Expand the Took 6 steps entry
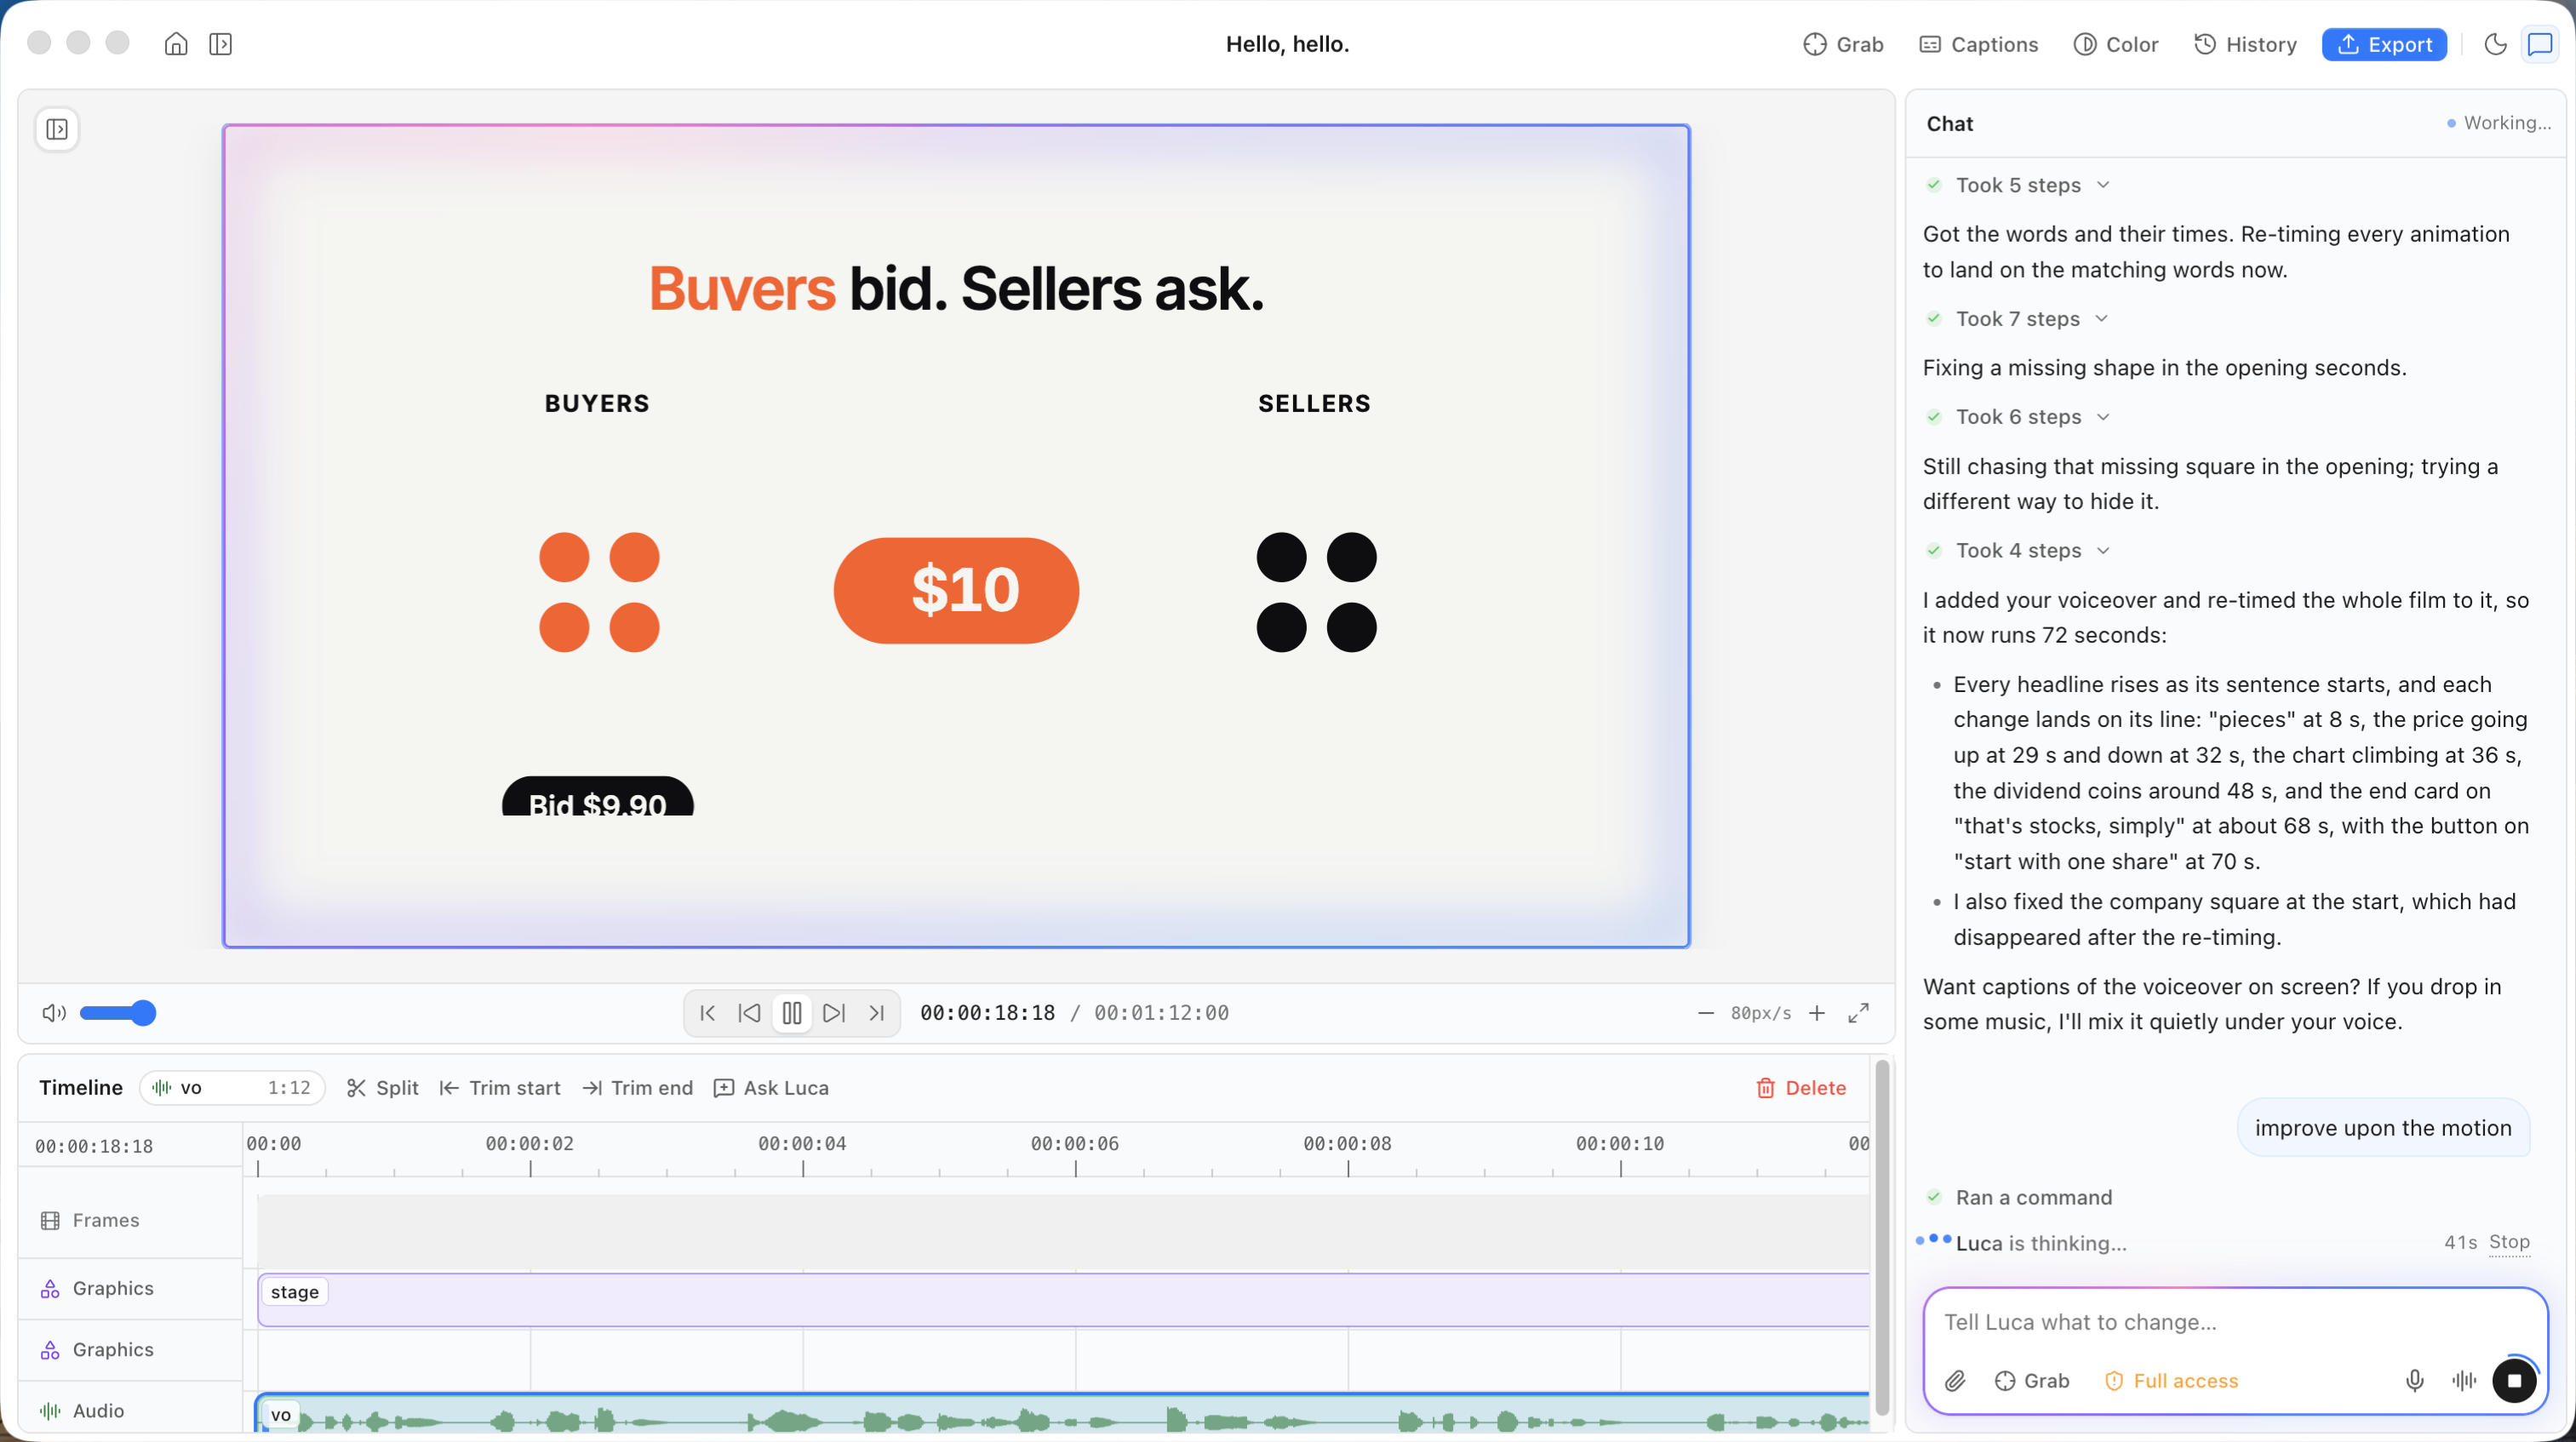This screenshot has width=2576, height=1442. (2018, 417)
